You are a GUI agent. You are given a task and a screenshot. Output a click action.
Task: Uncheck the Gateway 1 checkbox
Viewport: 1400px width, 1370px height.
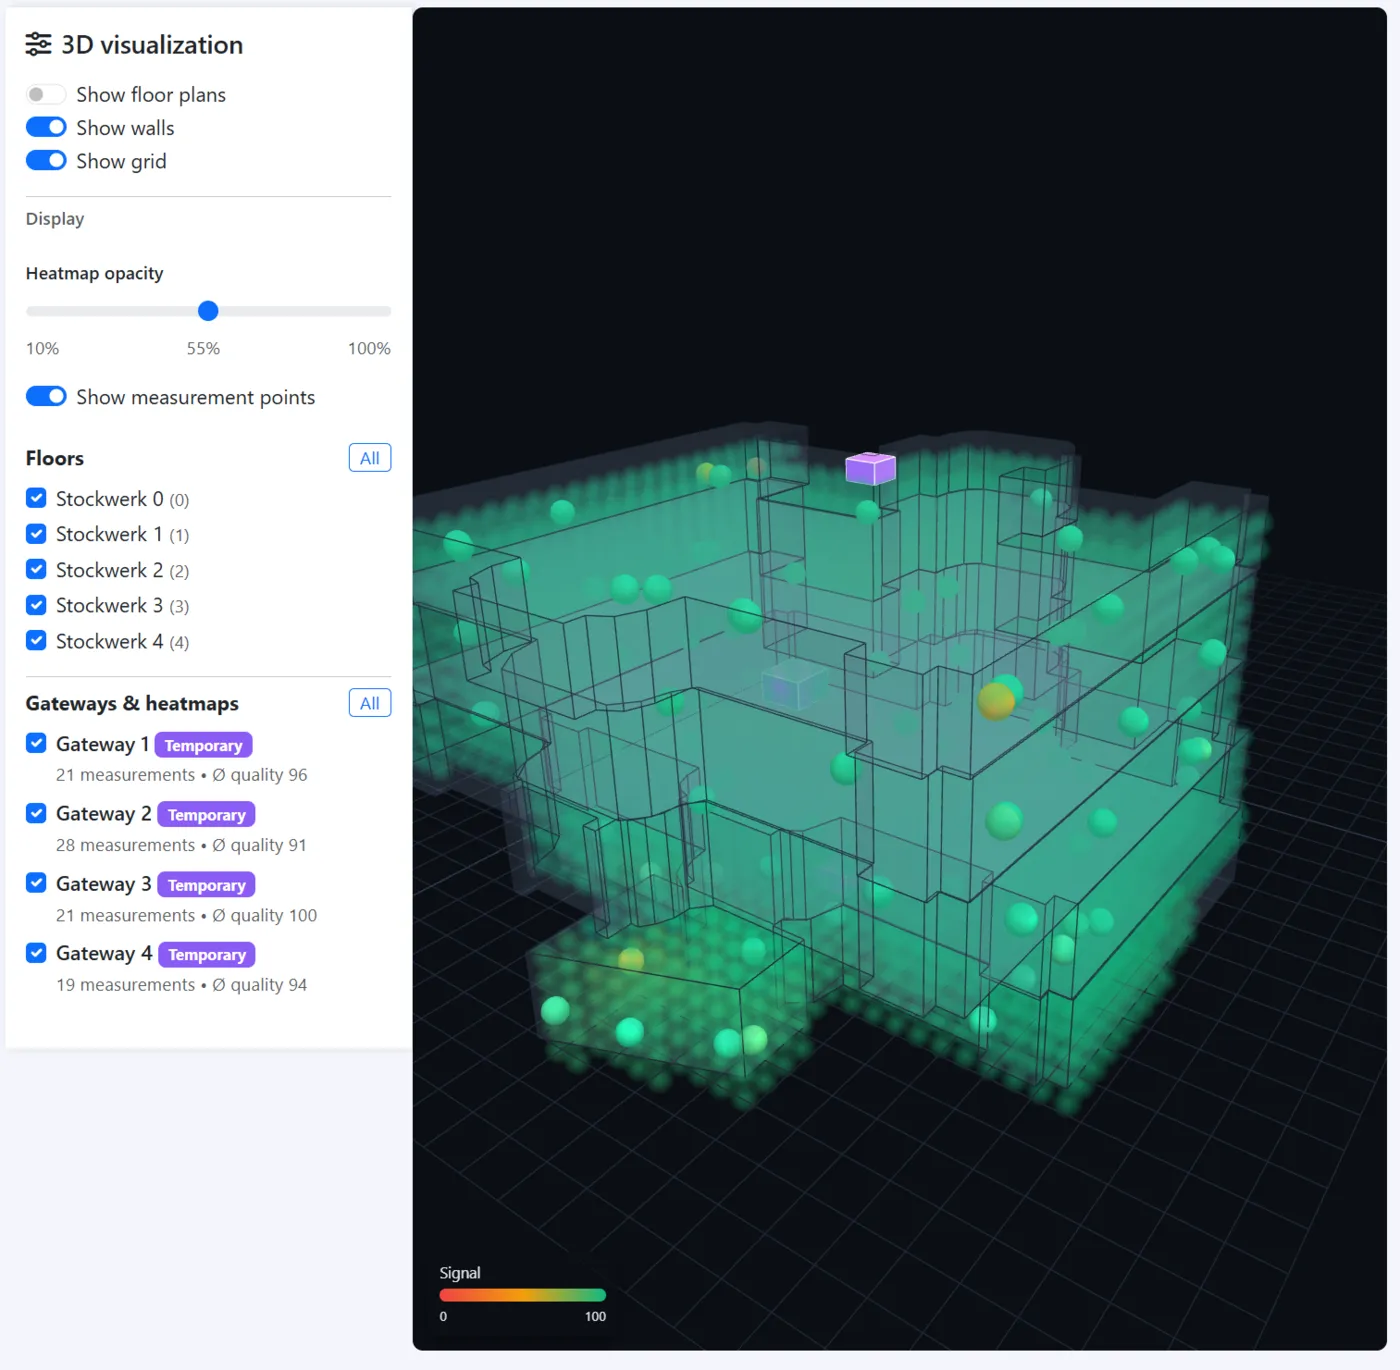coord(36,743)
